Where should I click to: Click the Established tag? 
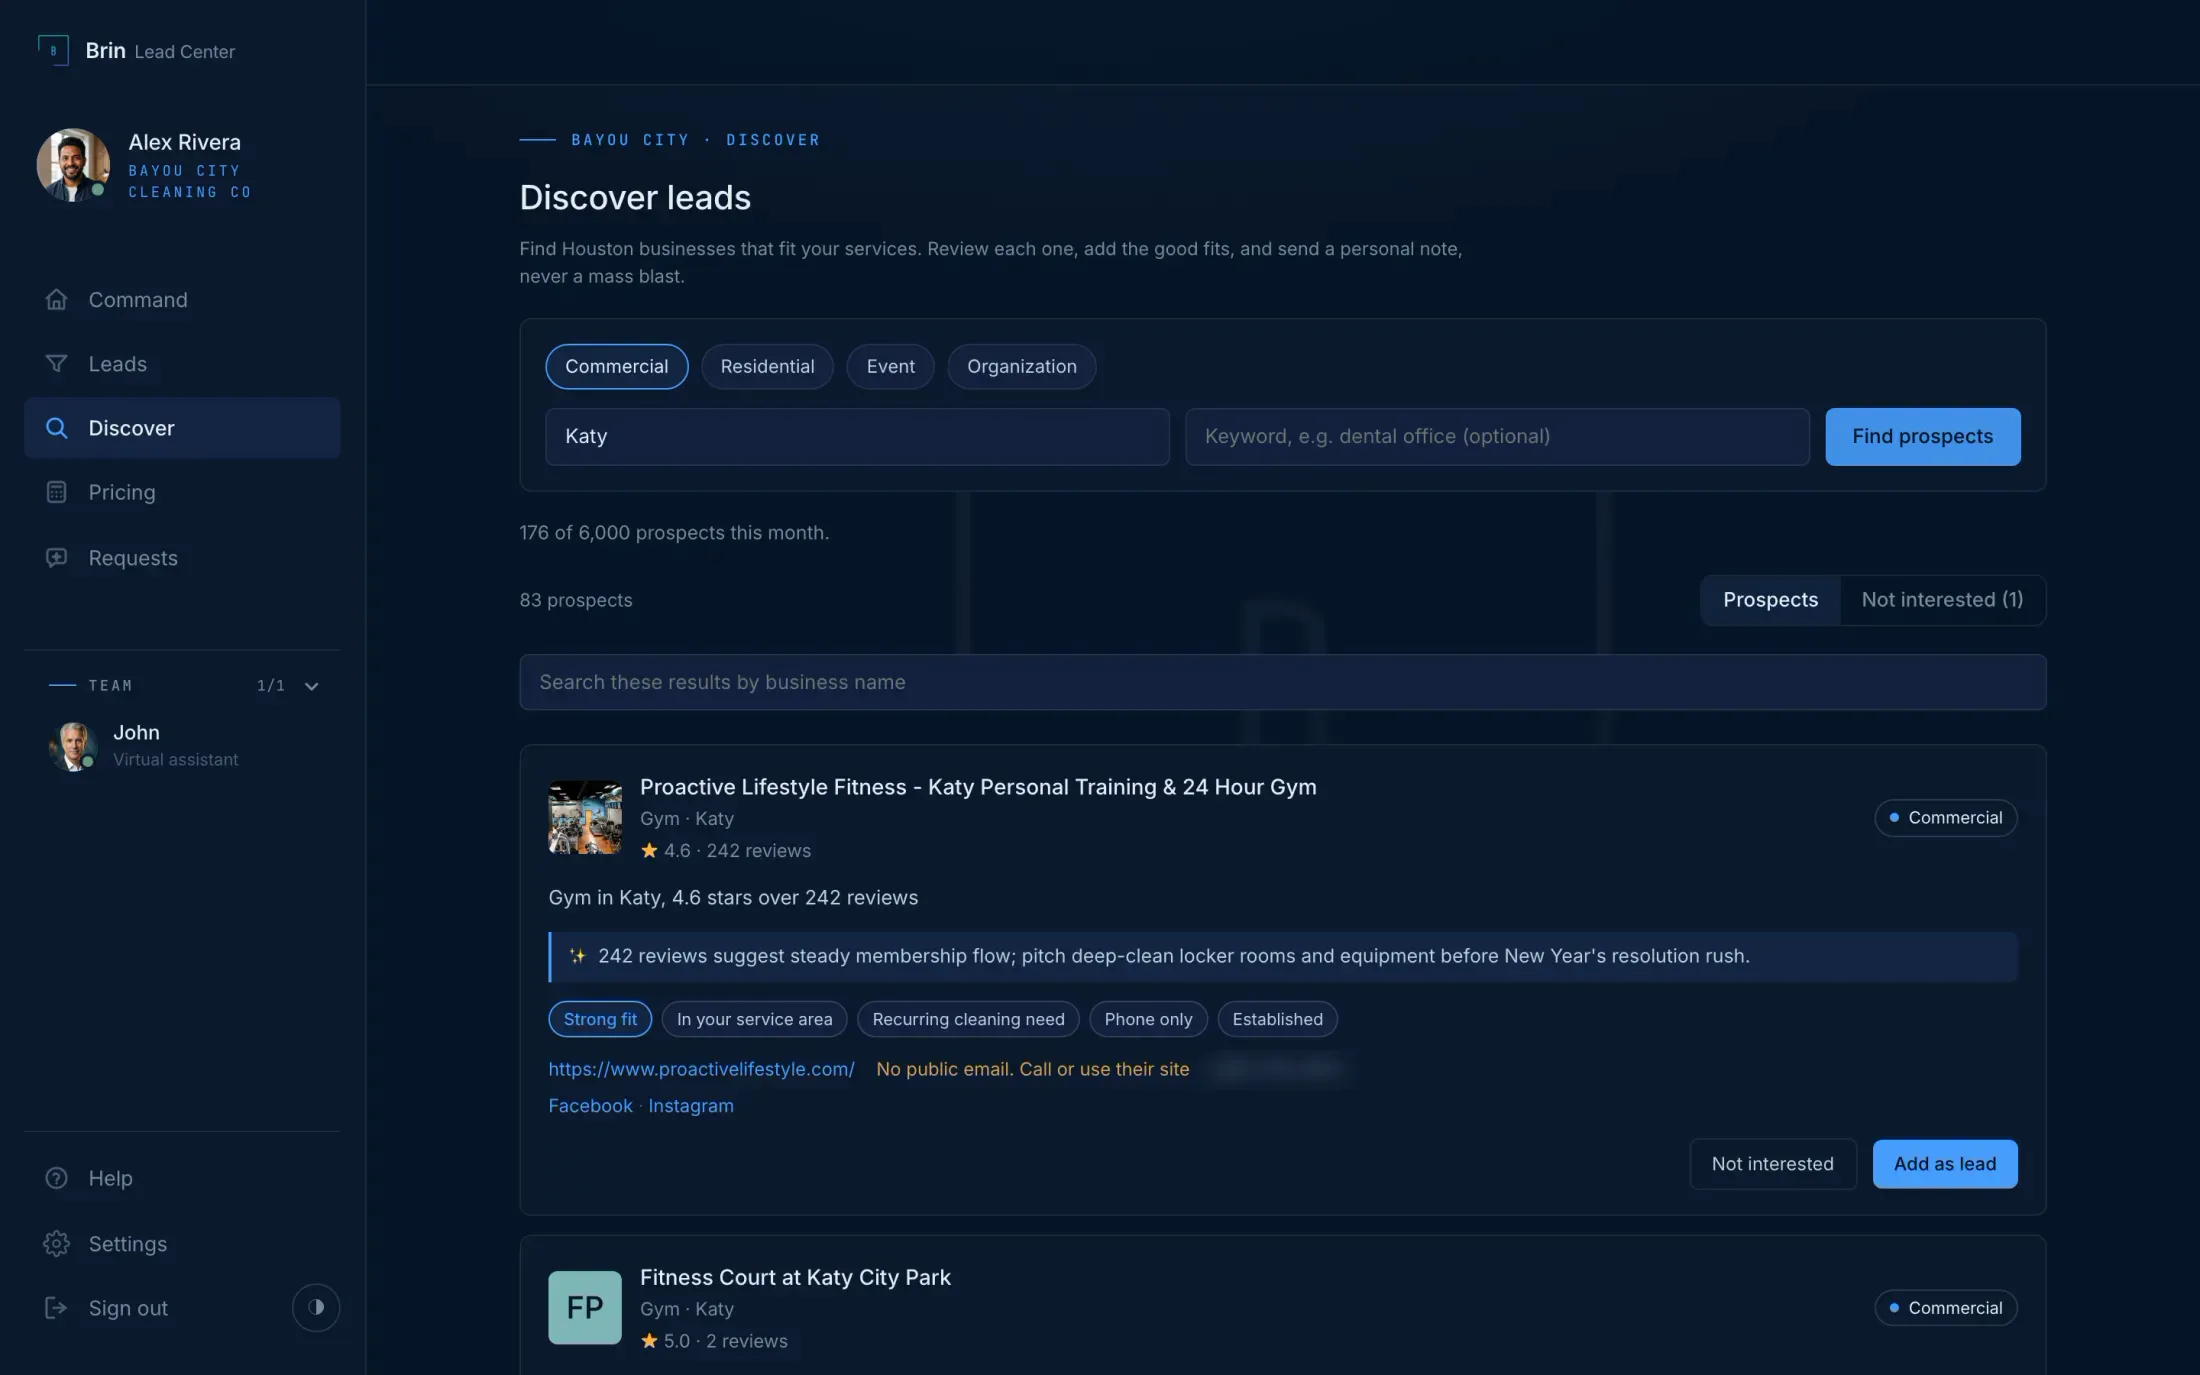(1277, 1019)
